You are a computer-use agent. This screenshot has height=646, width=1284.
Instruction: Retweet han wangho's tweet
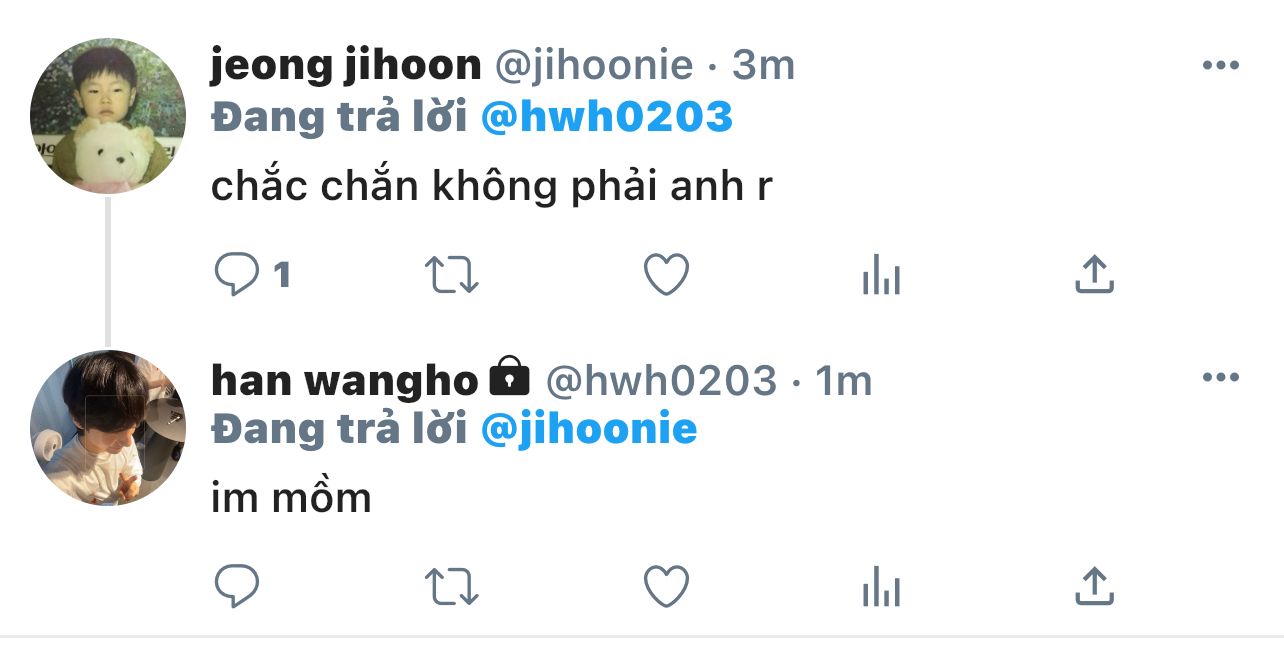point(452,586)
